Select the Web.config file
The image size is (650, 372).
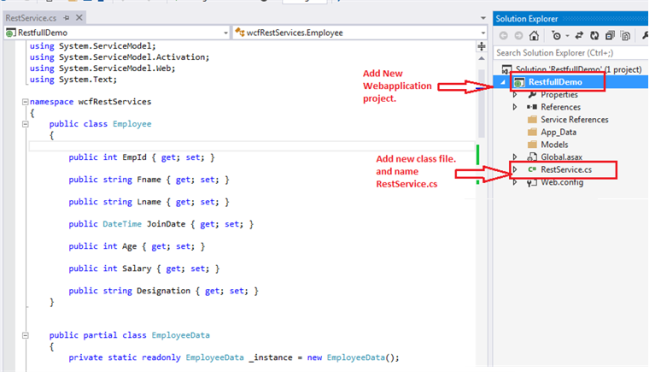point(562,182)
